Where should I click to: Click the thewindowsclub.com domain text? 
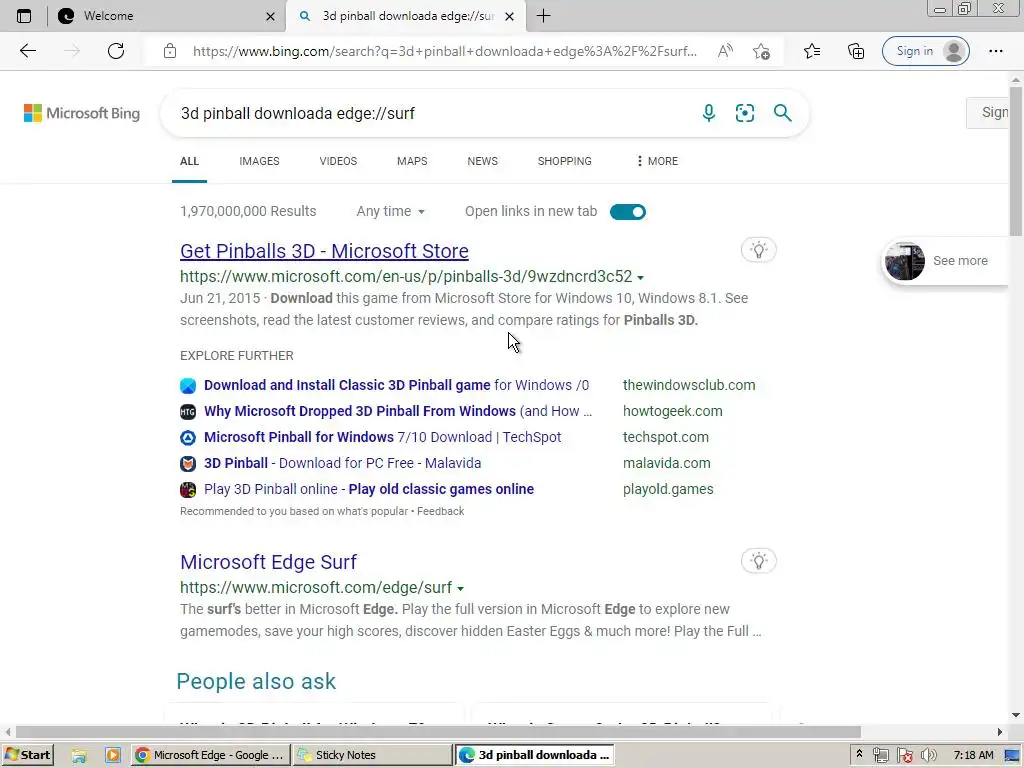689,385
